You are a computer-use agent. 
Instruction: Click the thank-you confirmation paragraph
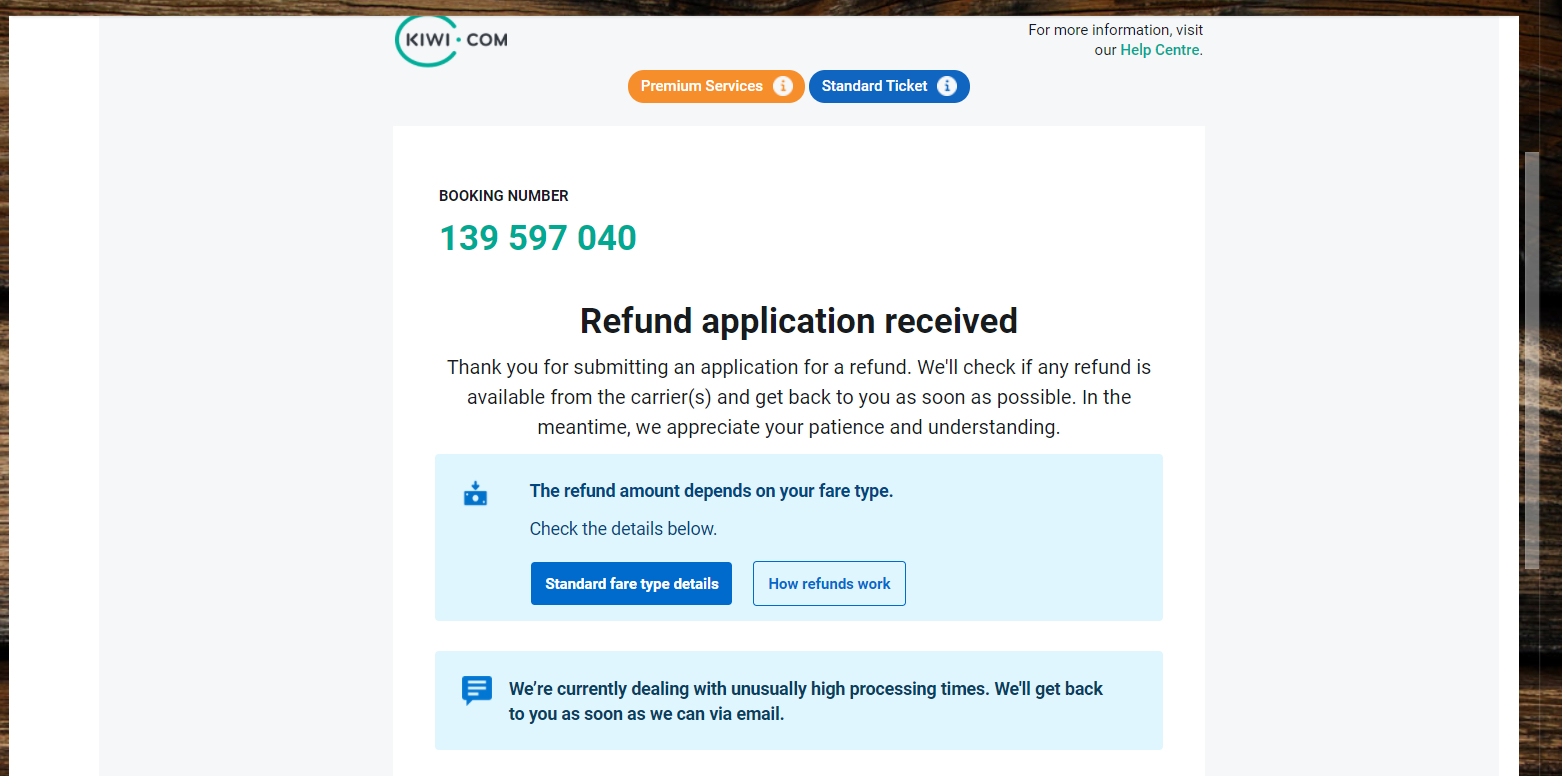(x=798, y=396)
